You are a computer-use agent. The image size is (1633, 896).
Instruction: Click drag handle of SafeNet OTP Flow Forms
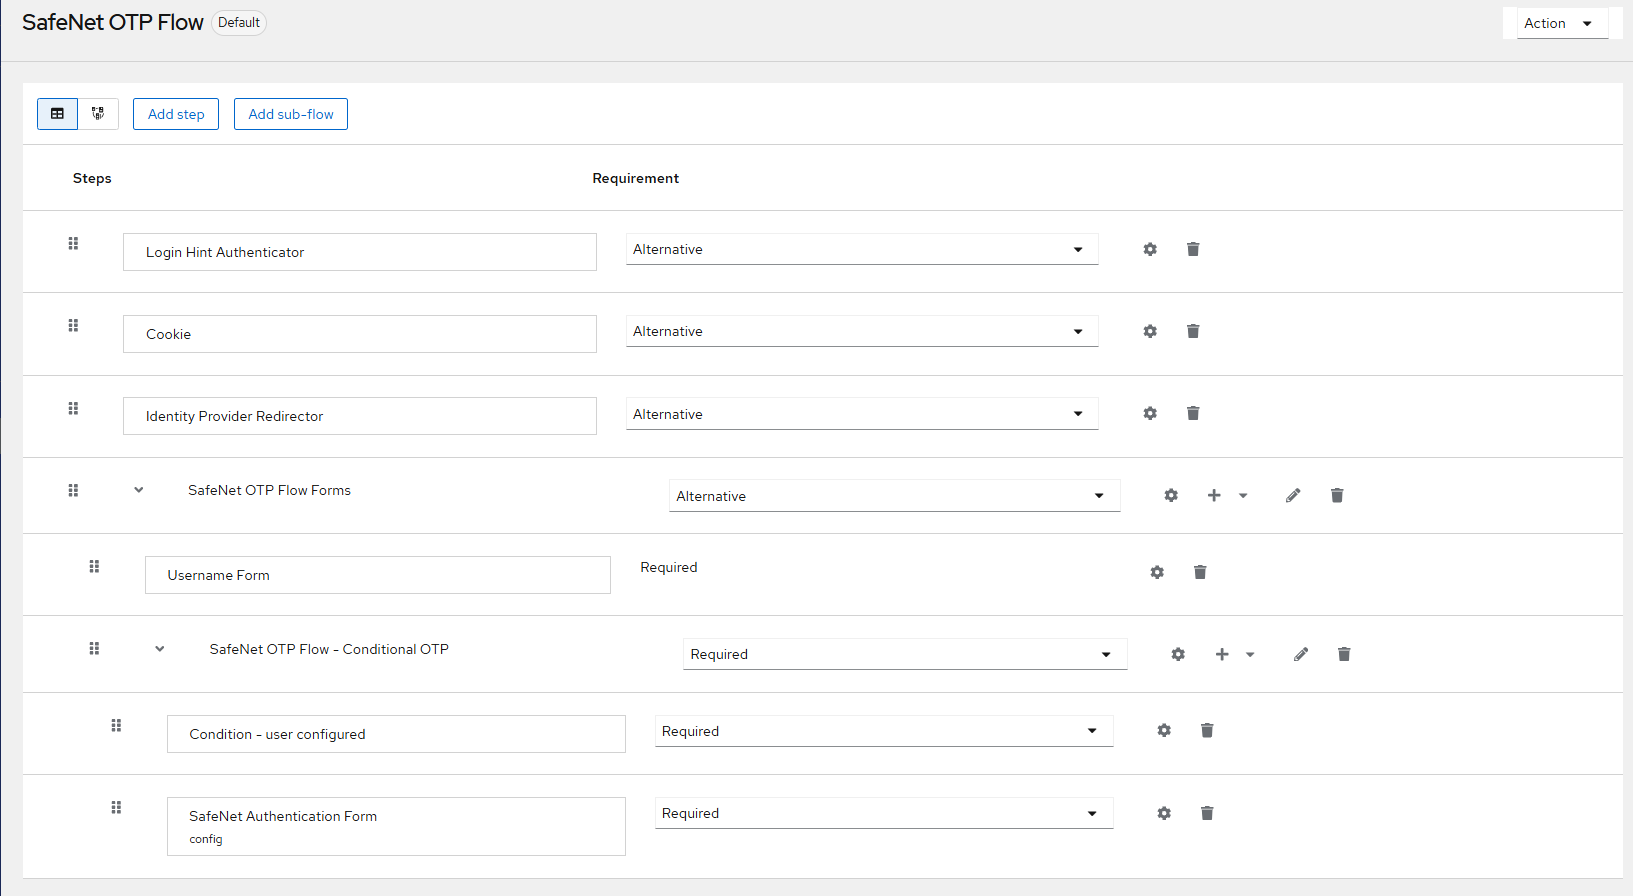[x=73, y=490]
